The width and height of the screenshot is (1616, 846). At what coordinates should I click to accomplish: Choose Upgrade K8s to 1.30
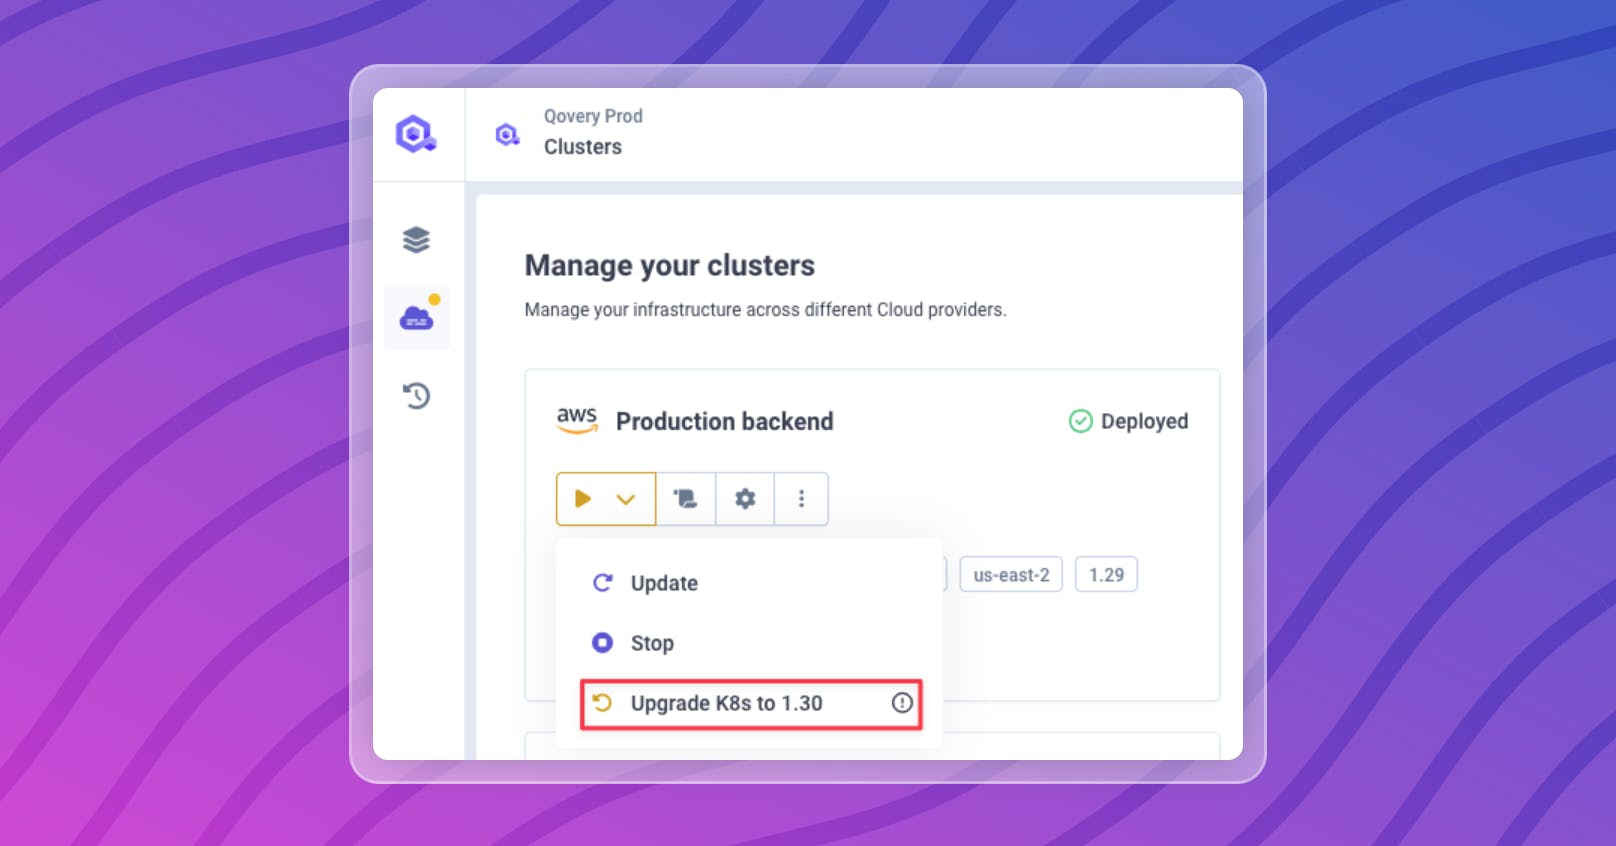click(751, 704)
